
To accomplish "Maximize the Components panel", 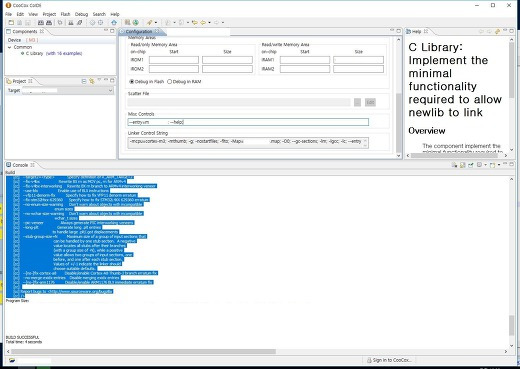I will (x=112, y=31).
